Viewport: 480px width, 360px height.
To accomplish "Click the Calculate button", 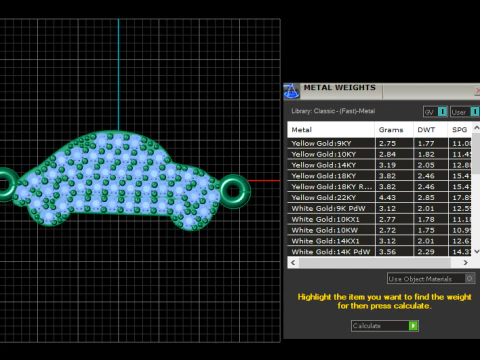I will pos(385,326).
